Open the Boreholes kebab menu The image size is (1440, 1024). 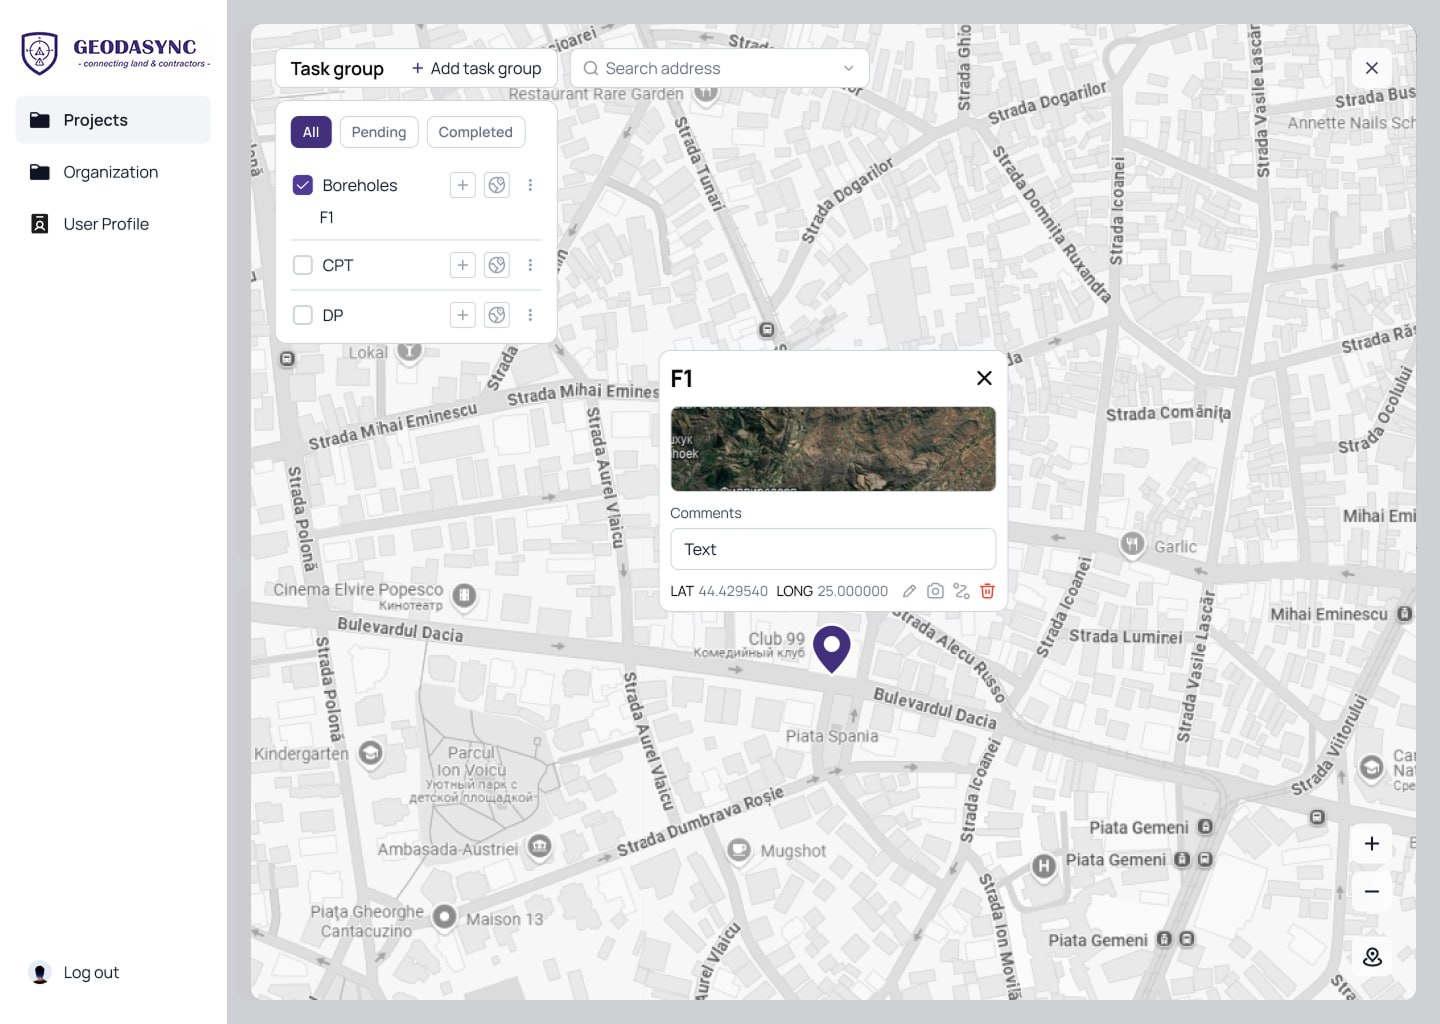tap(531, 185)
